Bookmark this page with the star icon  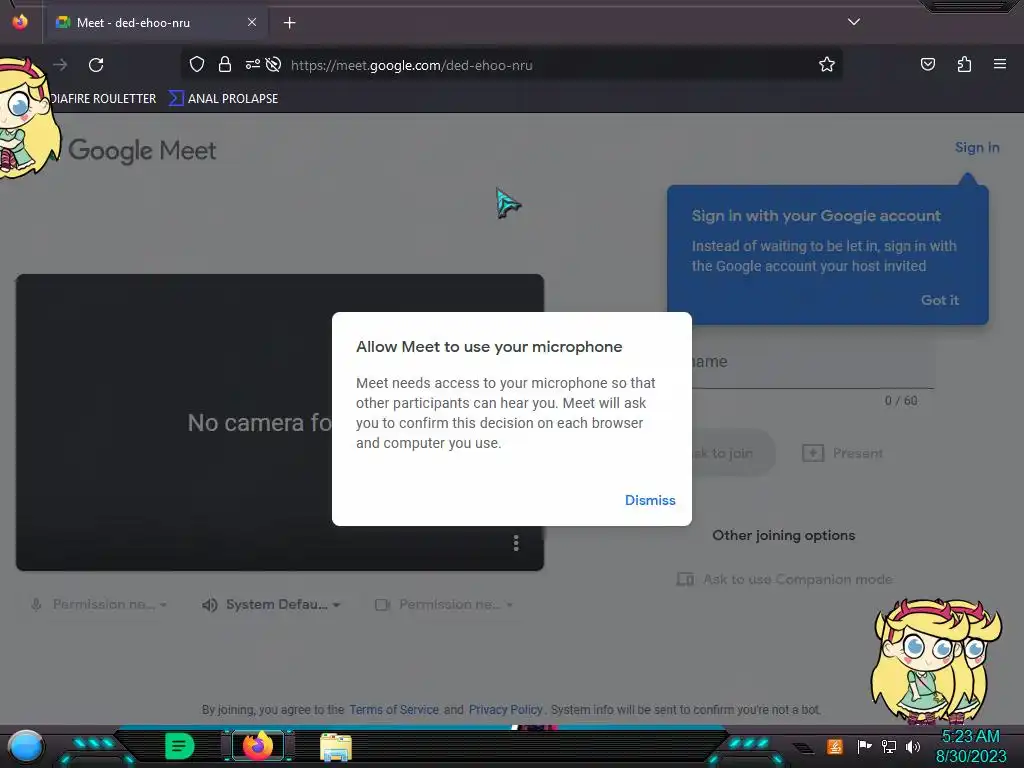coord(827,64)
